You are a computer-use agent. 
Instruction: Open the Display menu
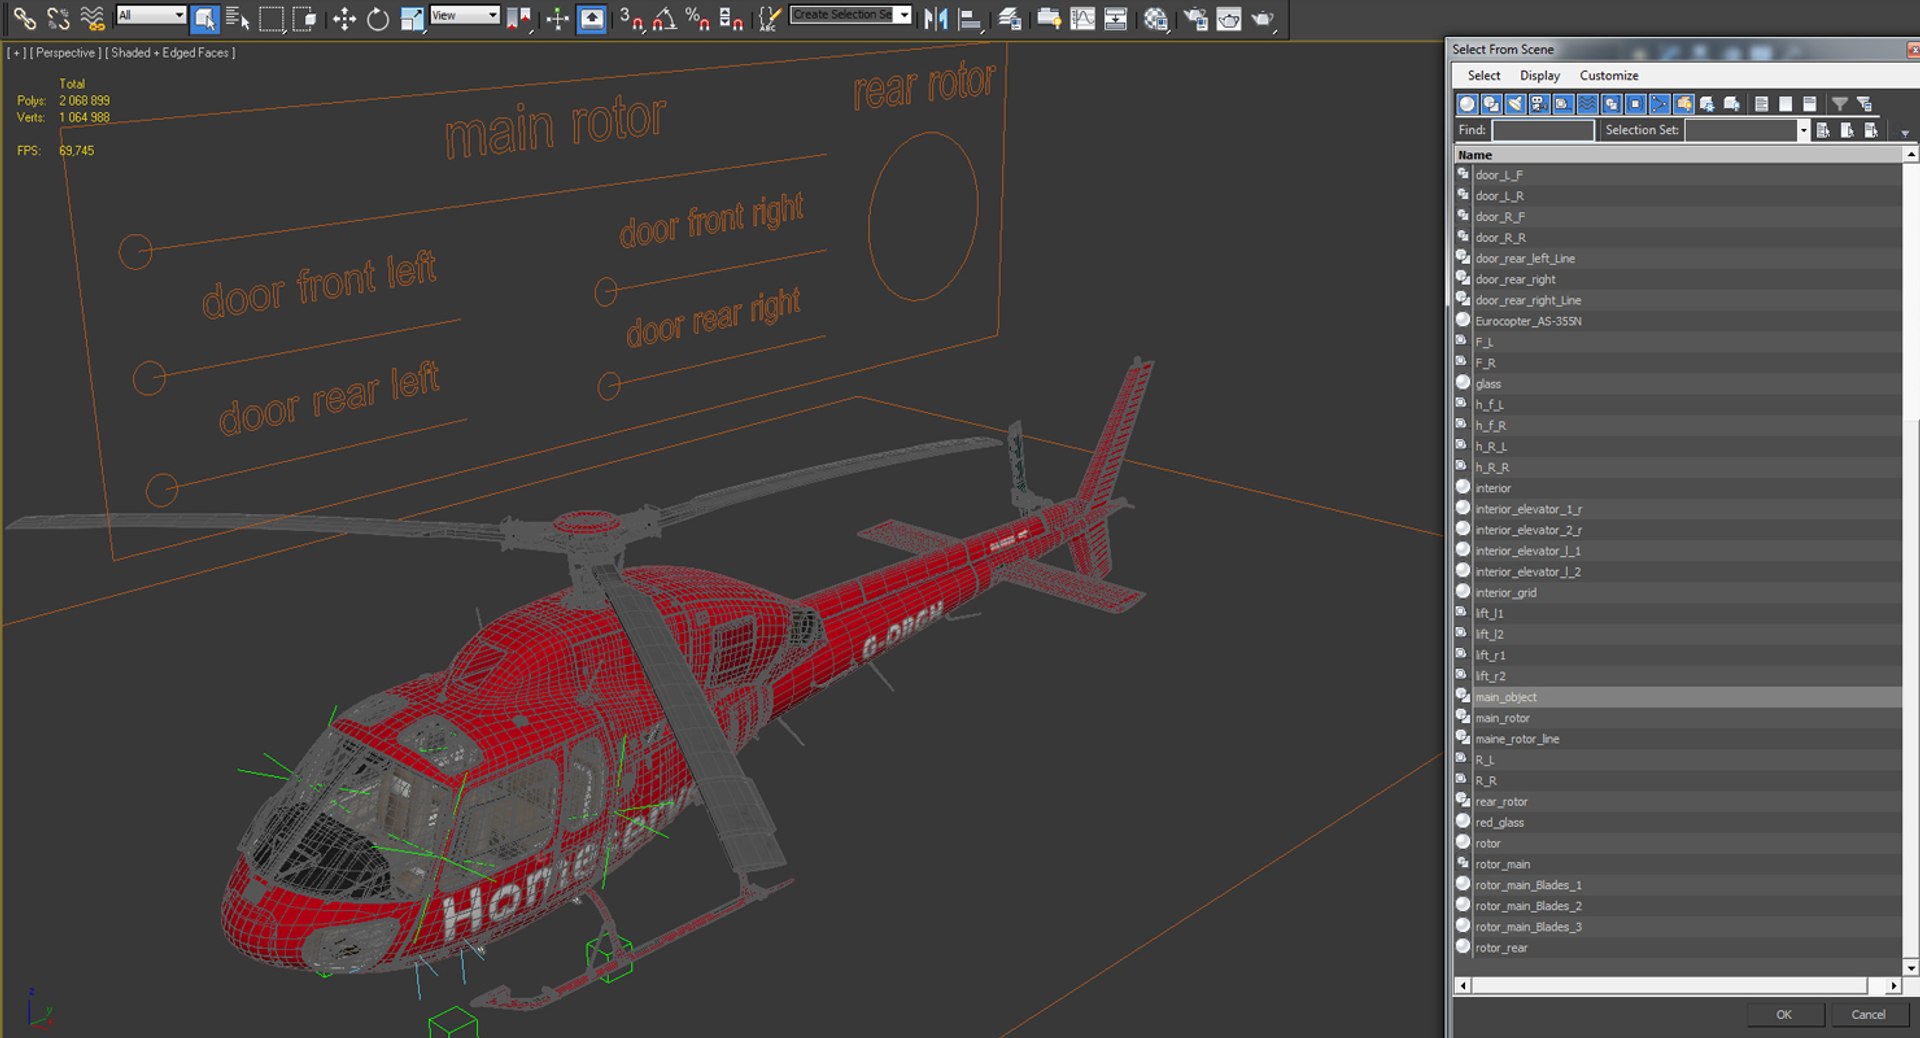coord(1540,76)
